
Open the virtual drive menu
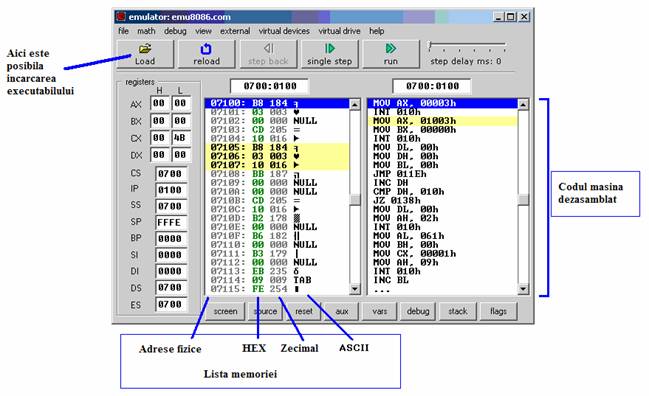(x=339, y=31)
